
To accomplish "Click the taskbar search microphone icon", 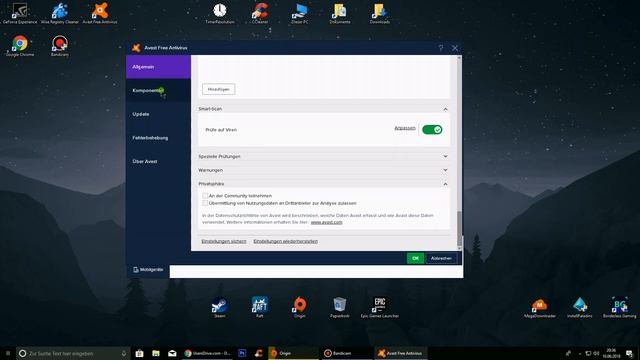I will pyautogui.click(x=124, y=353).
